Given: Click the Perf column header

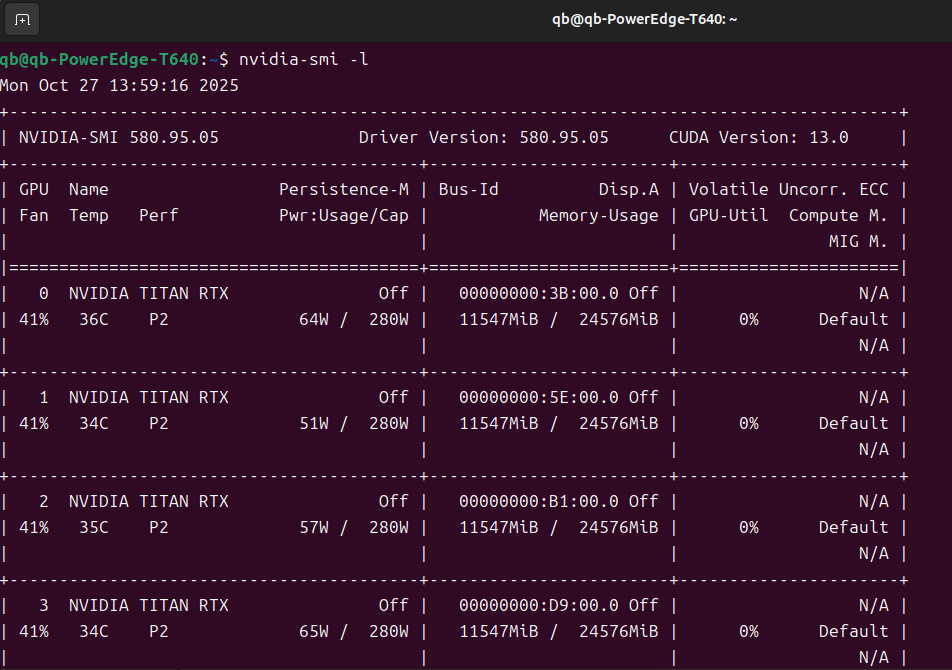Looking at the screenshot, I should 159,215.
